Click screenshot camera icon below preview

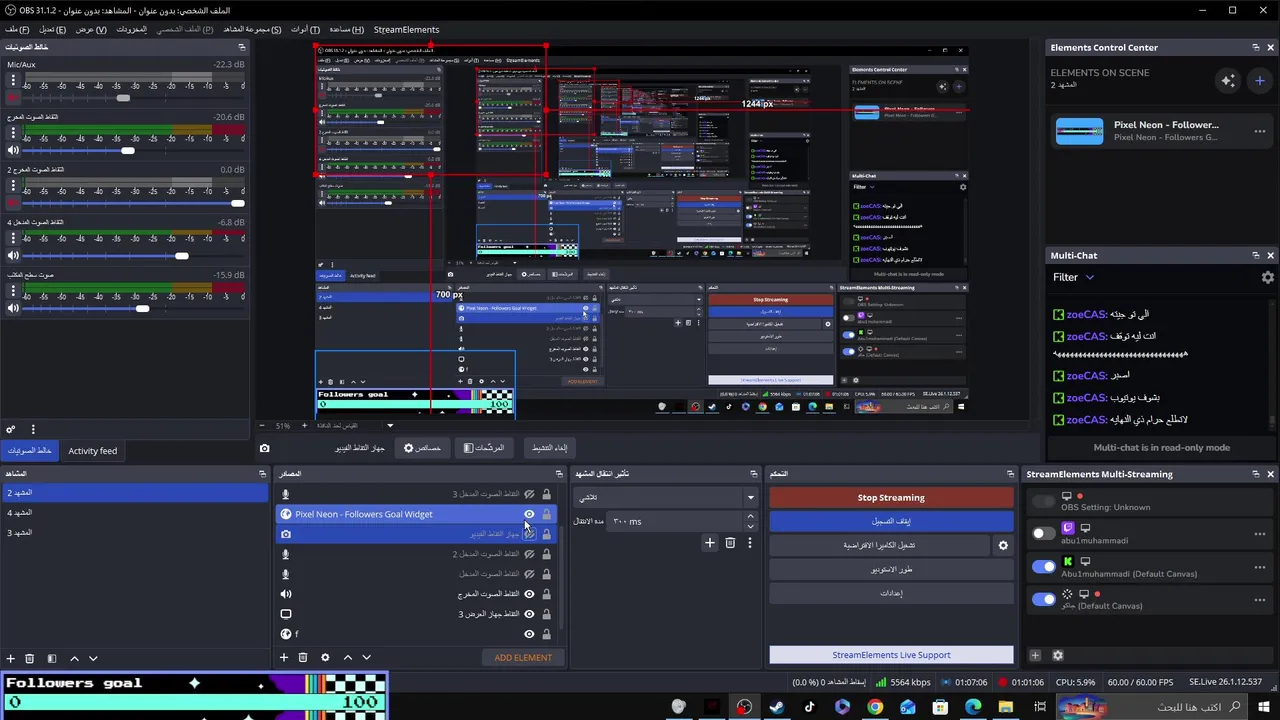(x=264, y=448)
